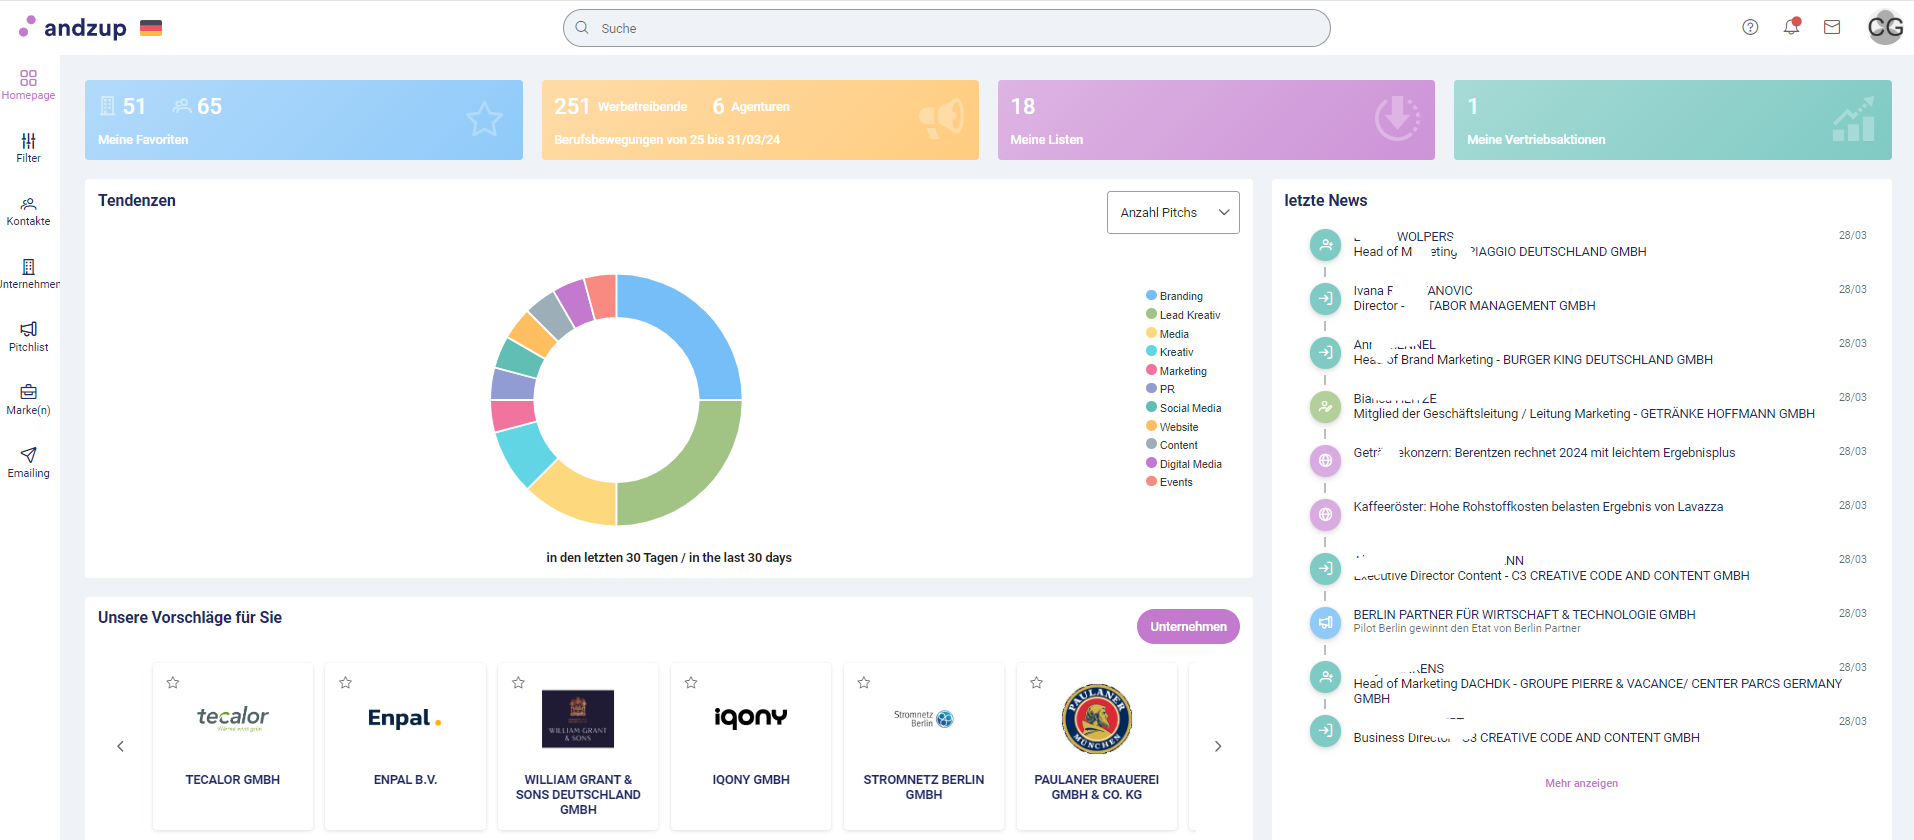Screen dimensions: 1914x840
Task: Star the PAULANER BRAUEREI card
Action: pos(1037,683)
